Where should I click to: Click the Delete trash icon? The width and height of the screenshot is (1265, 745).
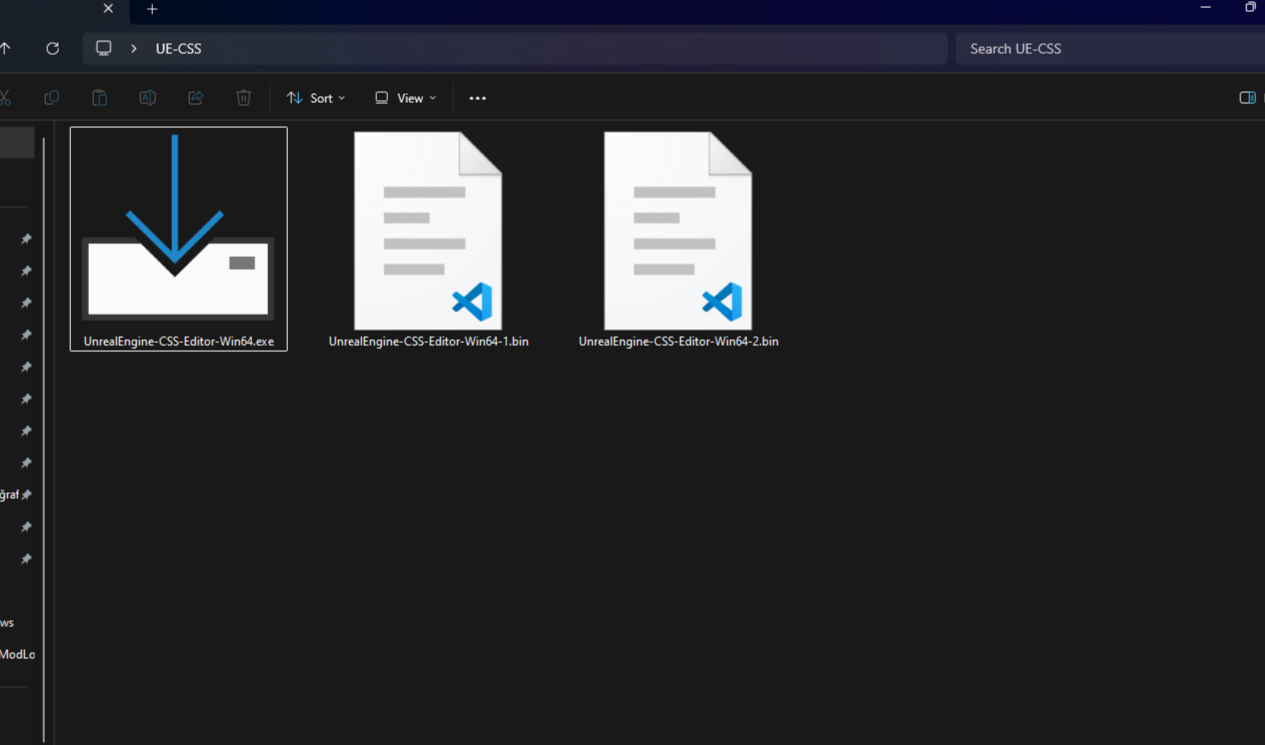(244, 98)
